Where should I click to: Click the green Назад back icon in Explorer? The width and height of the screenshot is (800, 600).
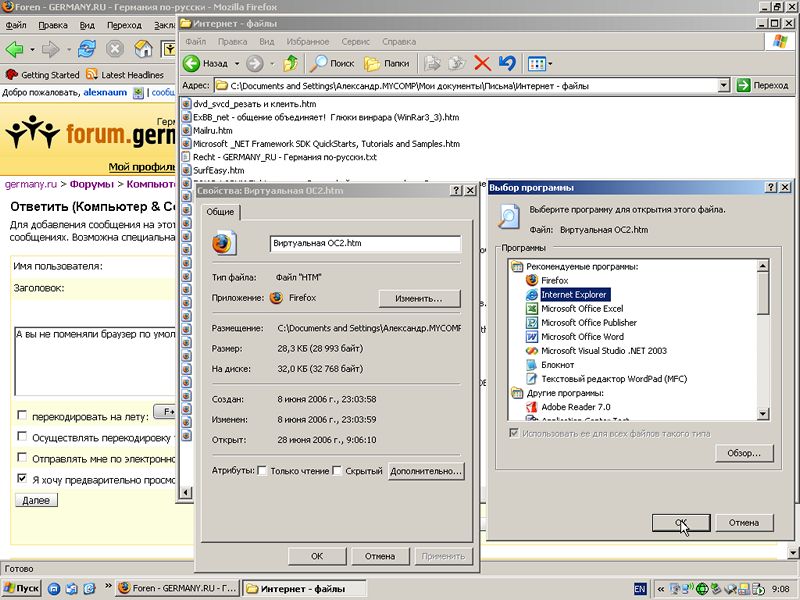point(191,63)
